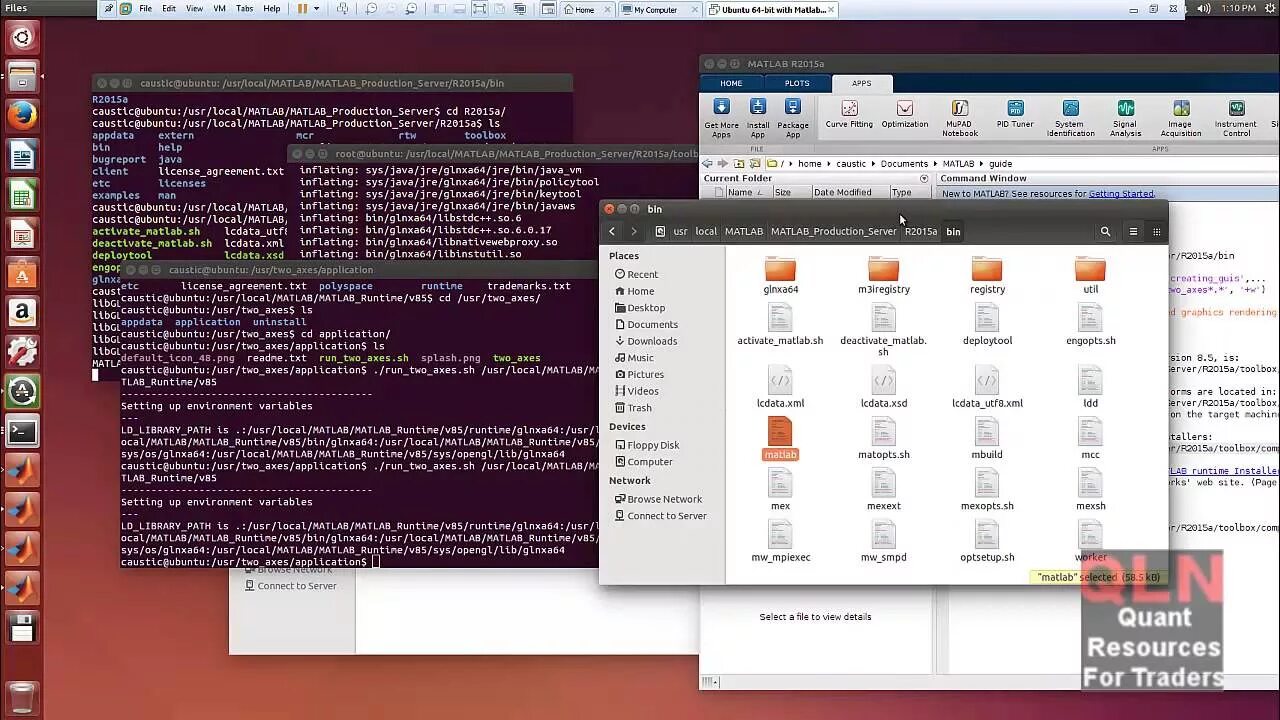Launch the System Identification app
The height and width of the screenshot is (720, 1280).
1070,118
